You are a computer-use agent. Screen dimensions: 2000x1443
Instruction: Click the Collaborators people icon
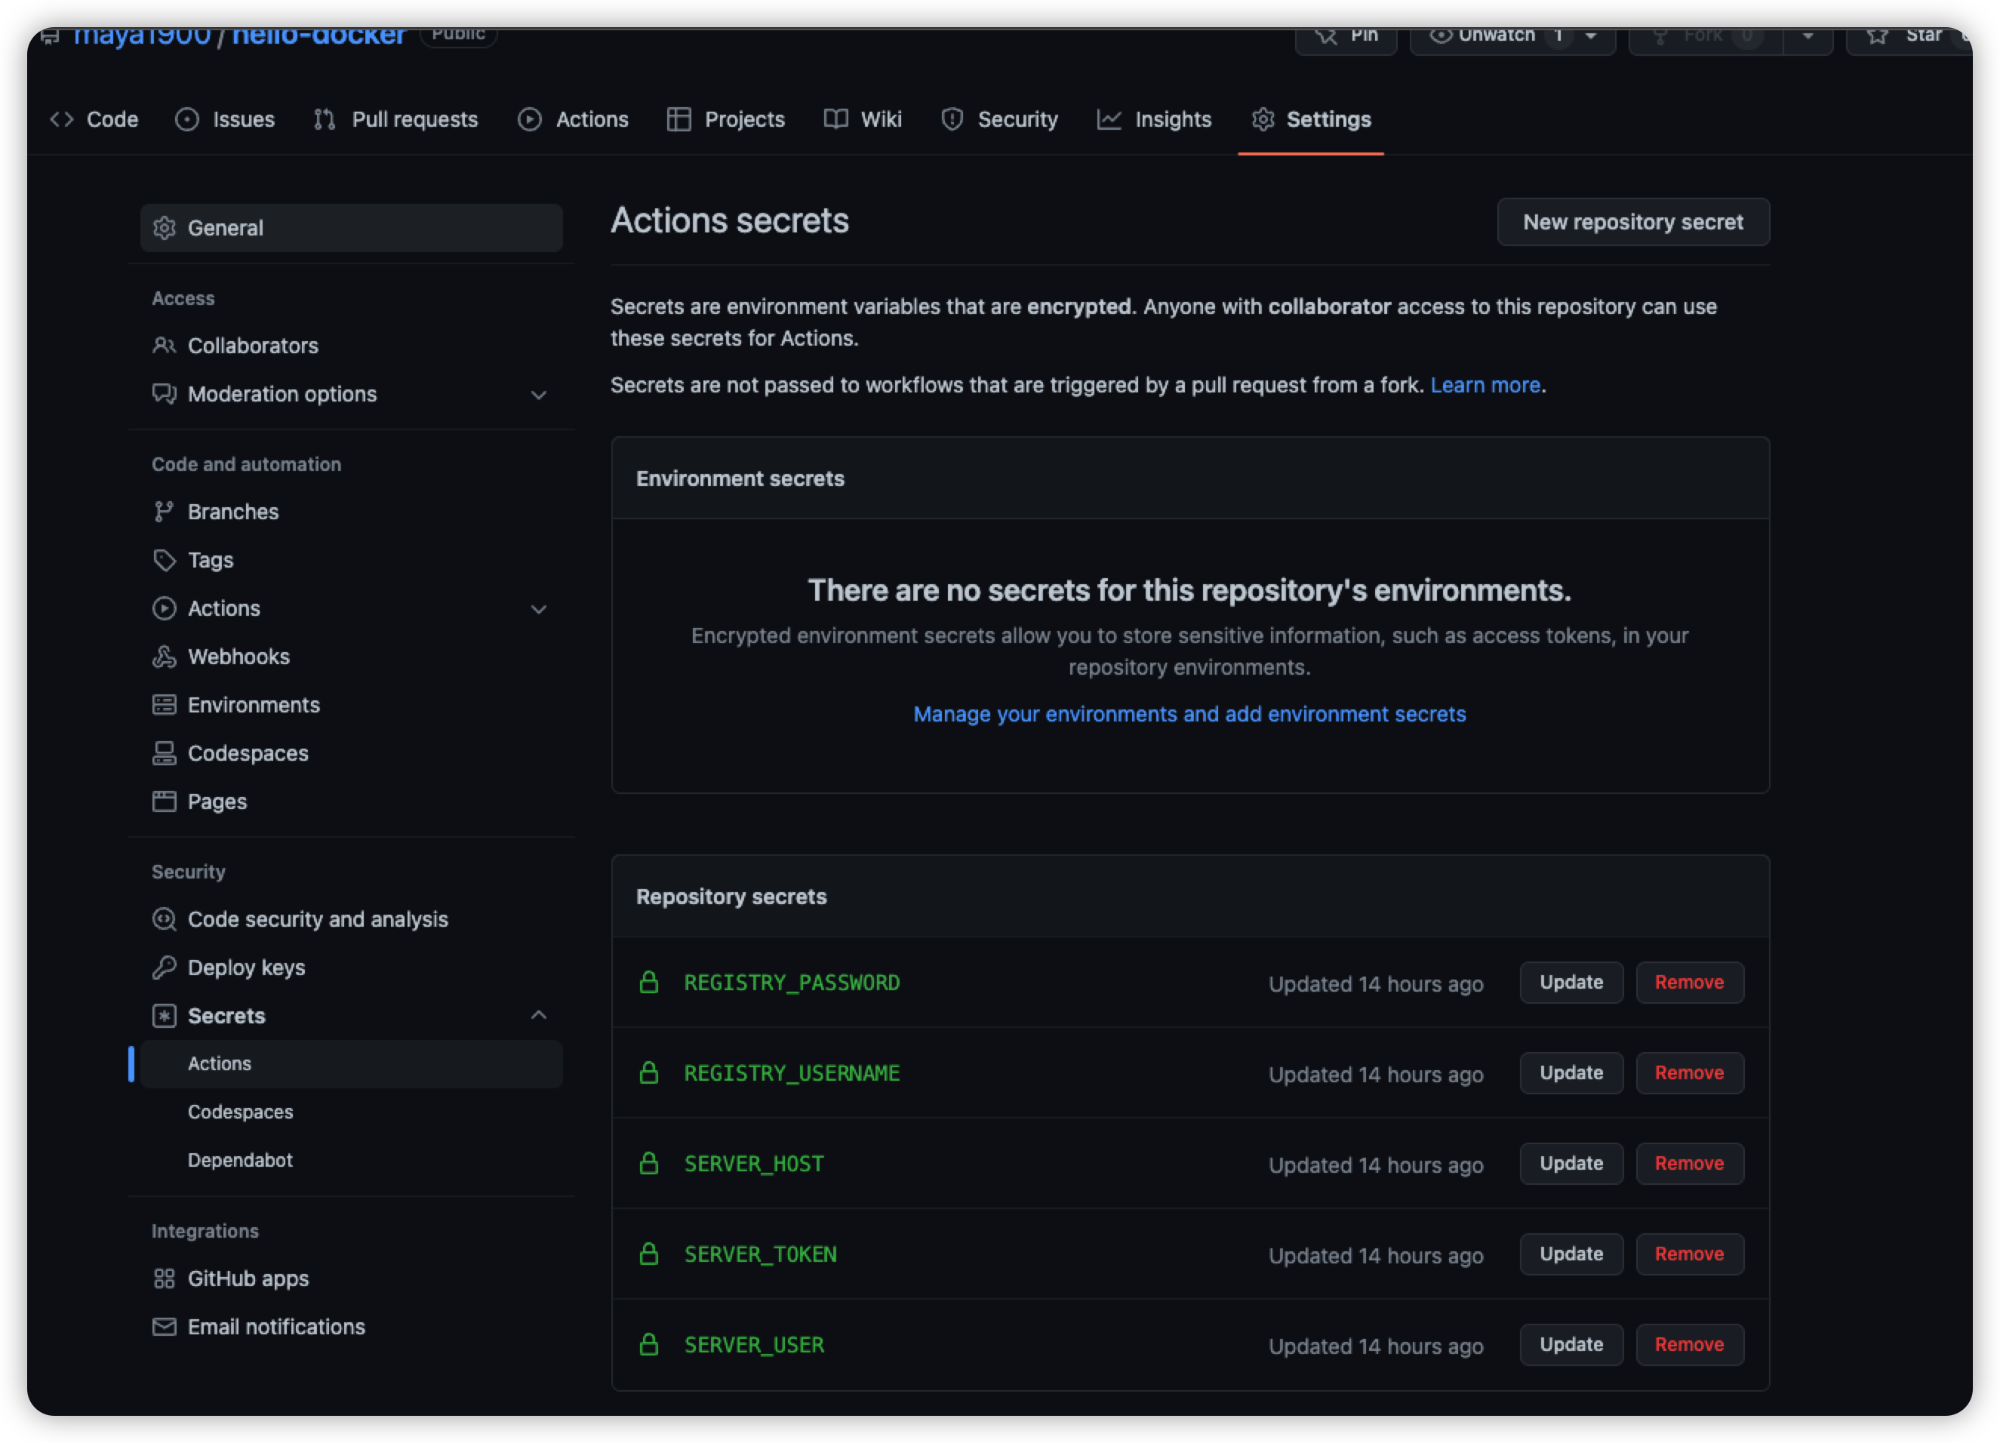click(x=164, y=345)
